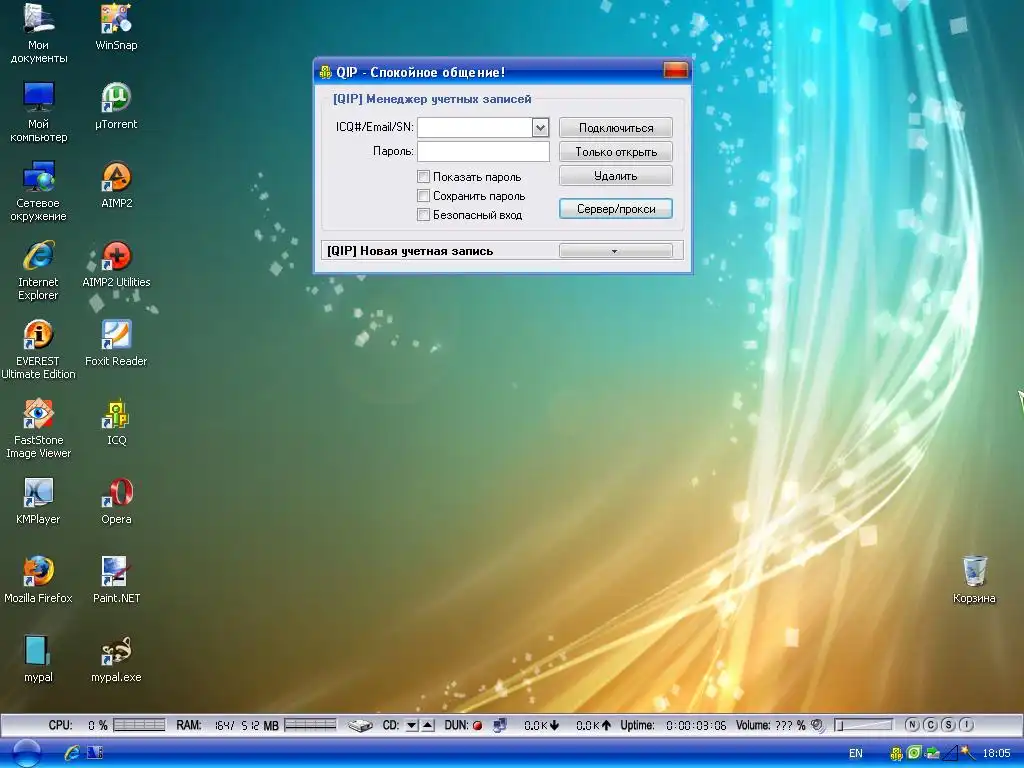Open the Сервер/прокси settings button
1024x768 pixels.
click(615, 209)
